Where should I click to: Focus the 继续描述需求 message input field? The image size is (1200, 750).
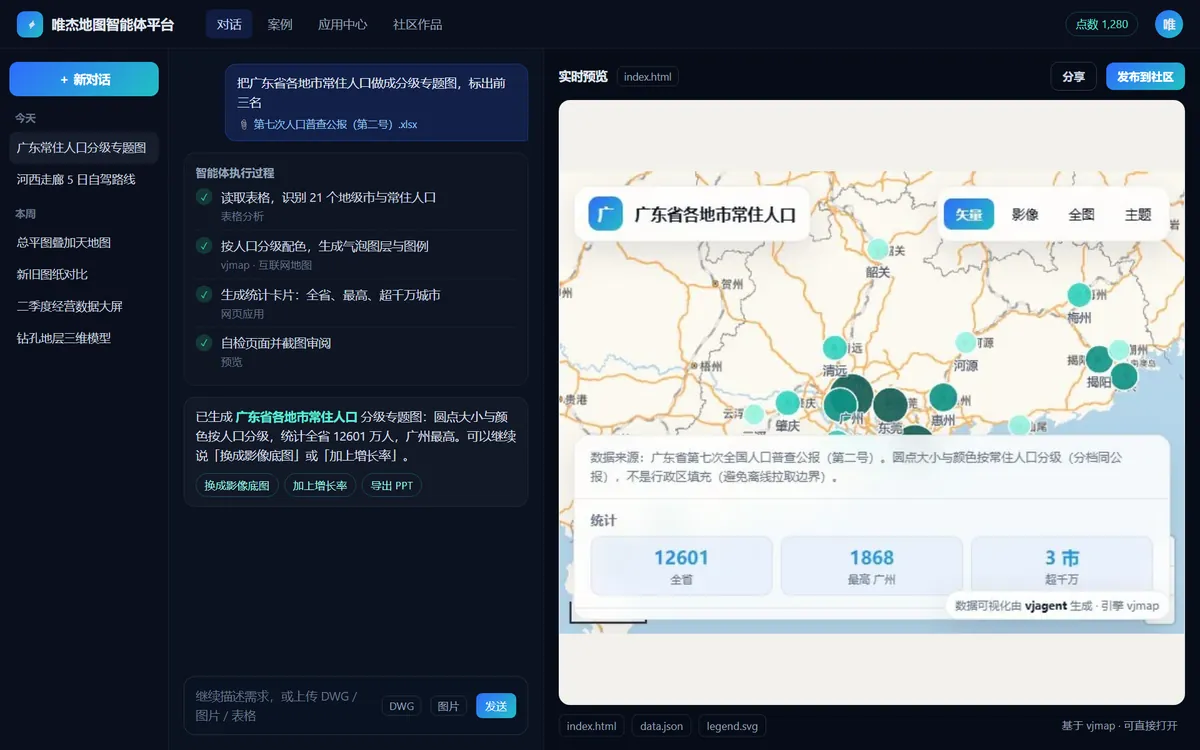[x=282, y=706]
